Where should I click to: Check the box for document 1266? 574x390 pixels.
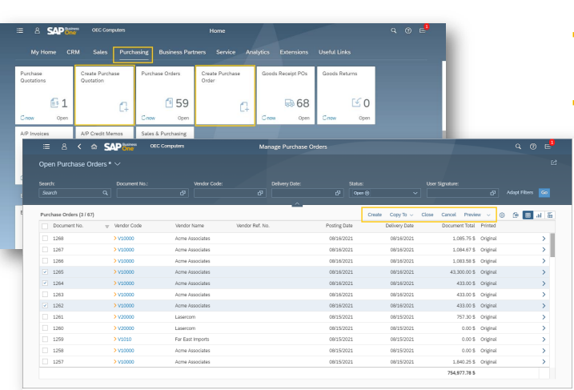click(45, 261)
